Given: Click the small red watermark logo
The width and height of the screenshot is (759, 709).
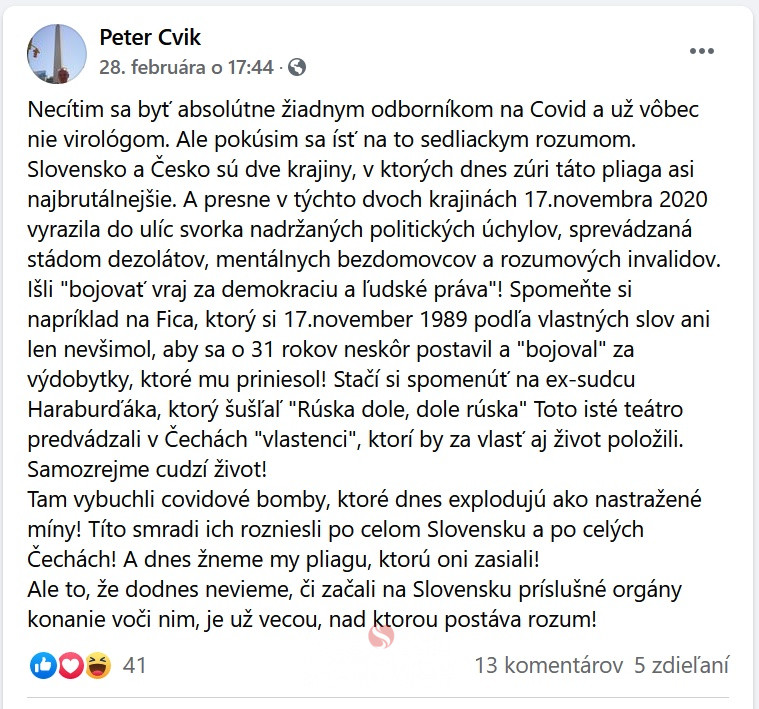Looking at the screenshot, I should [x=381, y=637].
